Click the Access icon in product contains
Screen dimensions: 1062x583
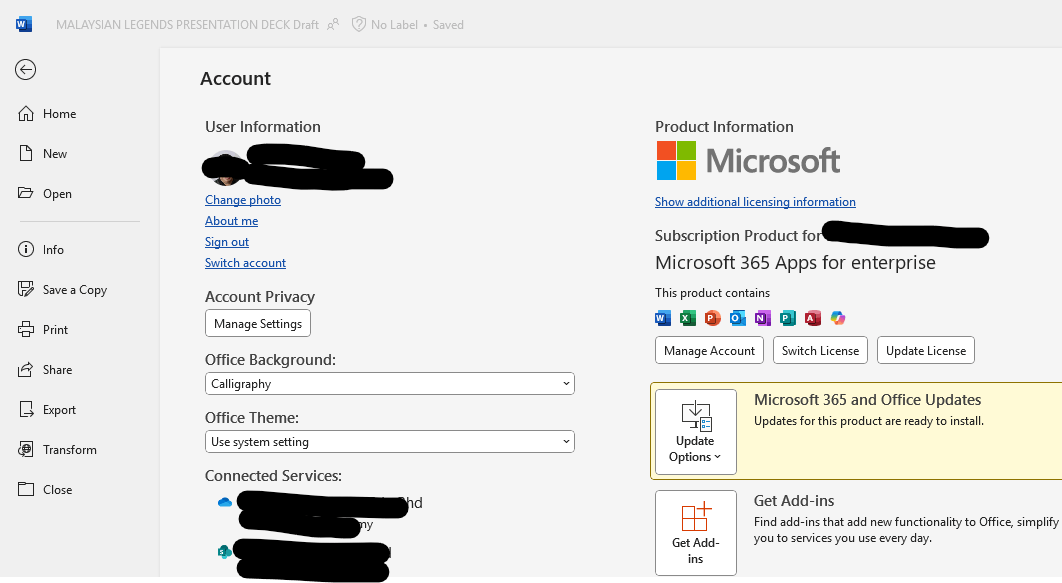coord(813,318)
